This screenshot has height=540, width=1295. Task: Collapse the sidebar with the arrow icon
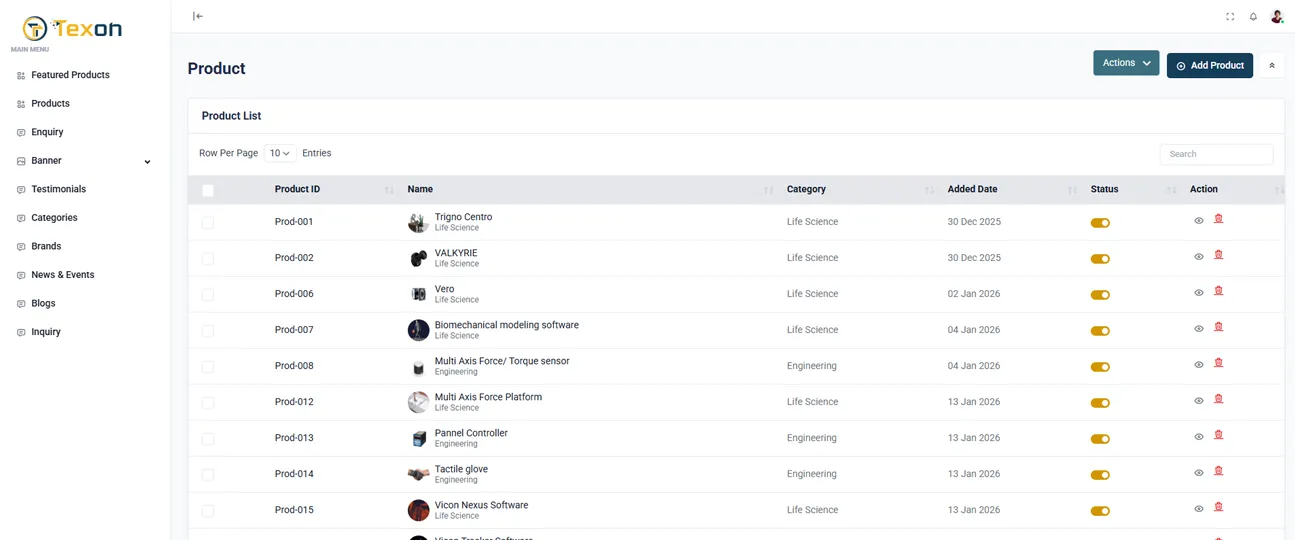point(198,16)
